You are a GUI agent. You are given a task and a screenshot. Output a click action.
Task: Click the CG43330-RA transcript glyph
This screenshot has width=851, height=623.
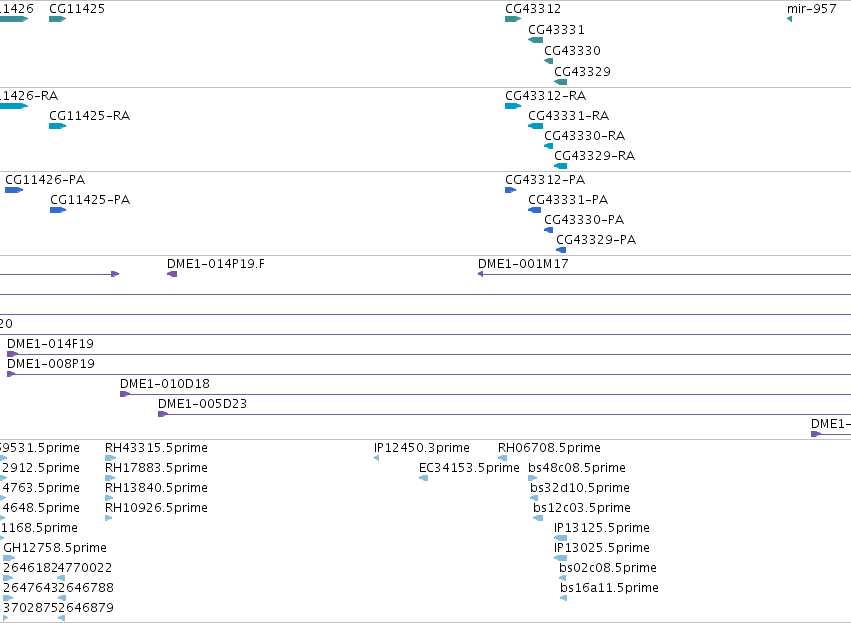pos(549,146)
